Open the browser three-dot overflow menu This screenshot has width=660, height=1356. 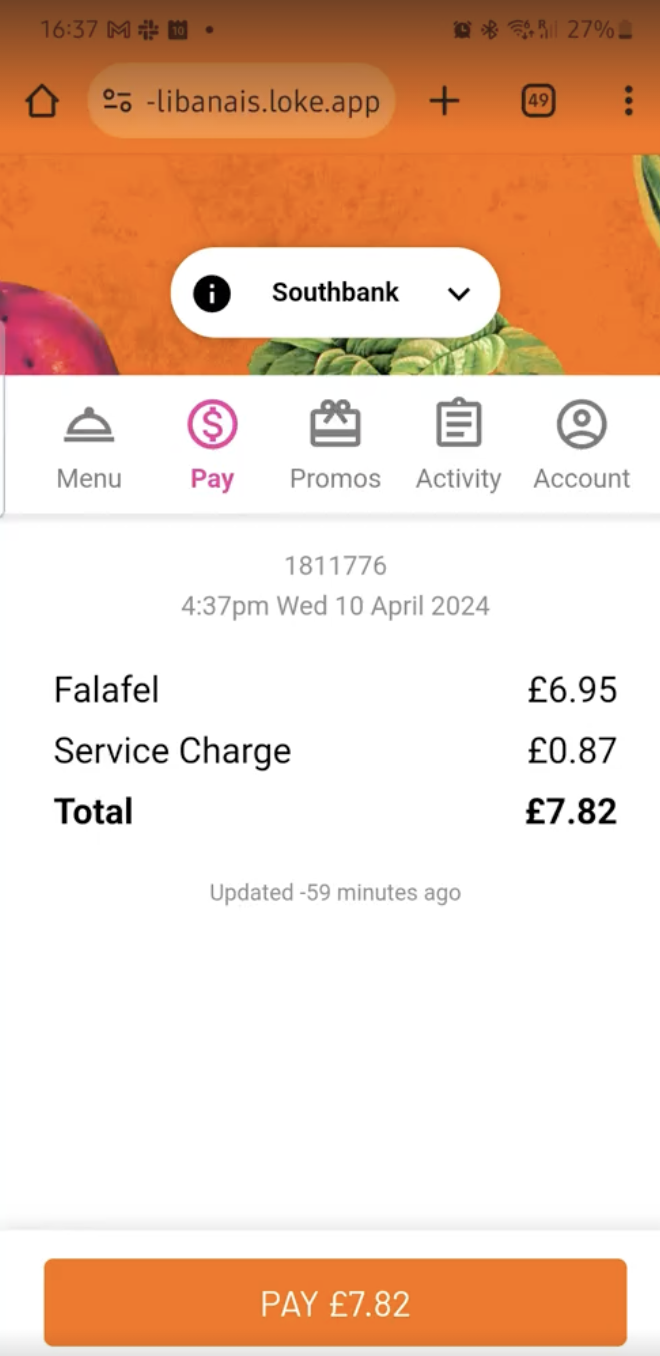pyautogui.click(x=628, y=101)
